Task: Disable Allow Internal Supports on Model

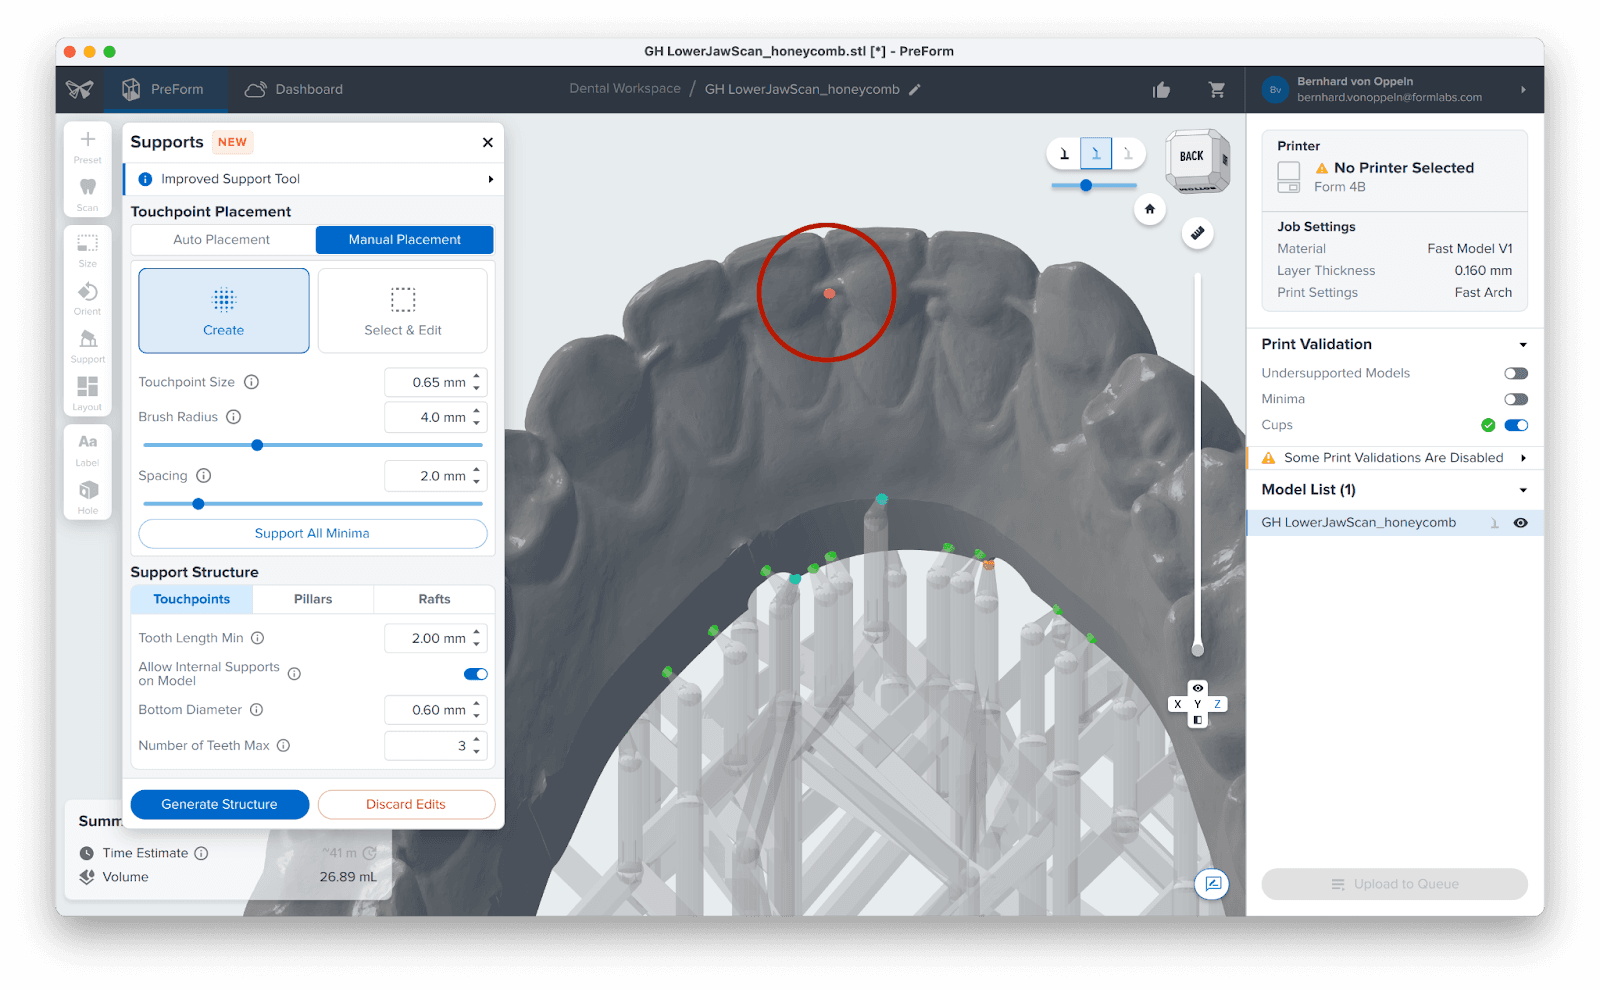Action: 475,674
